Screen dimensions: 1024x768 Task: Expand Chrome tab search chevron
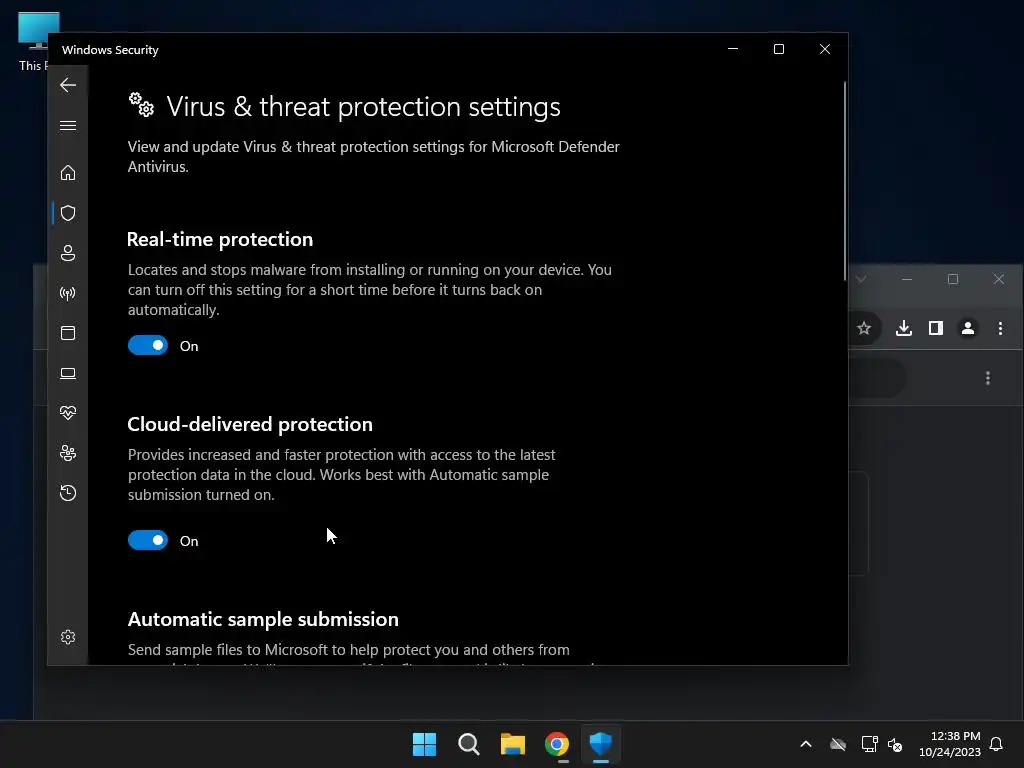point(861,279)
